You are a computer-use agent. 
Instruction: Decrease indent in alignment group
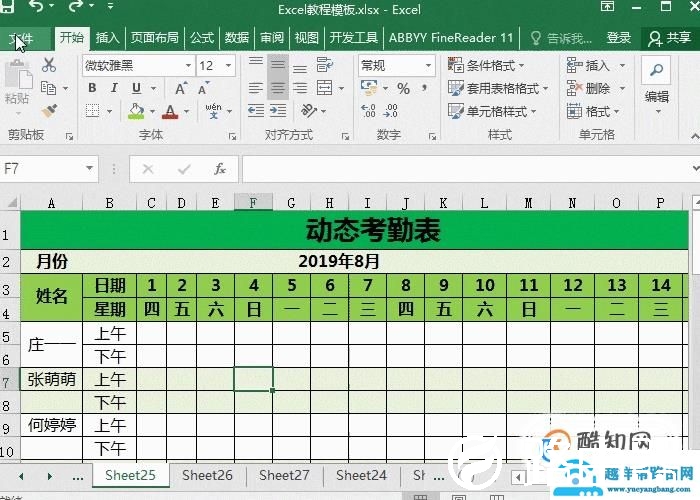(x=256, y=110)
